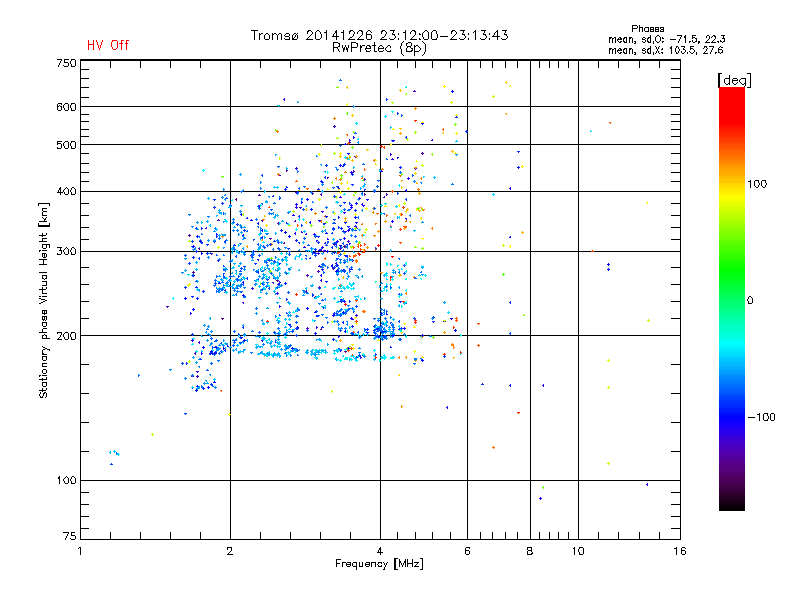Click the y-axis tick label '75'
The width and height of the screenshot is (800, 600).
pyautogui.click(x=70, y=536)
